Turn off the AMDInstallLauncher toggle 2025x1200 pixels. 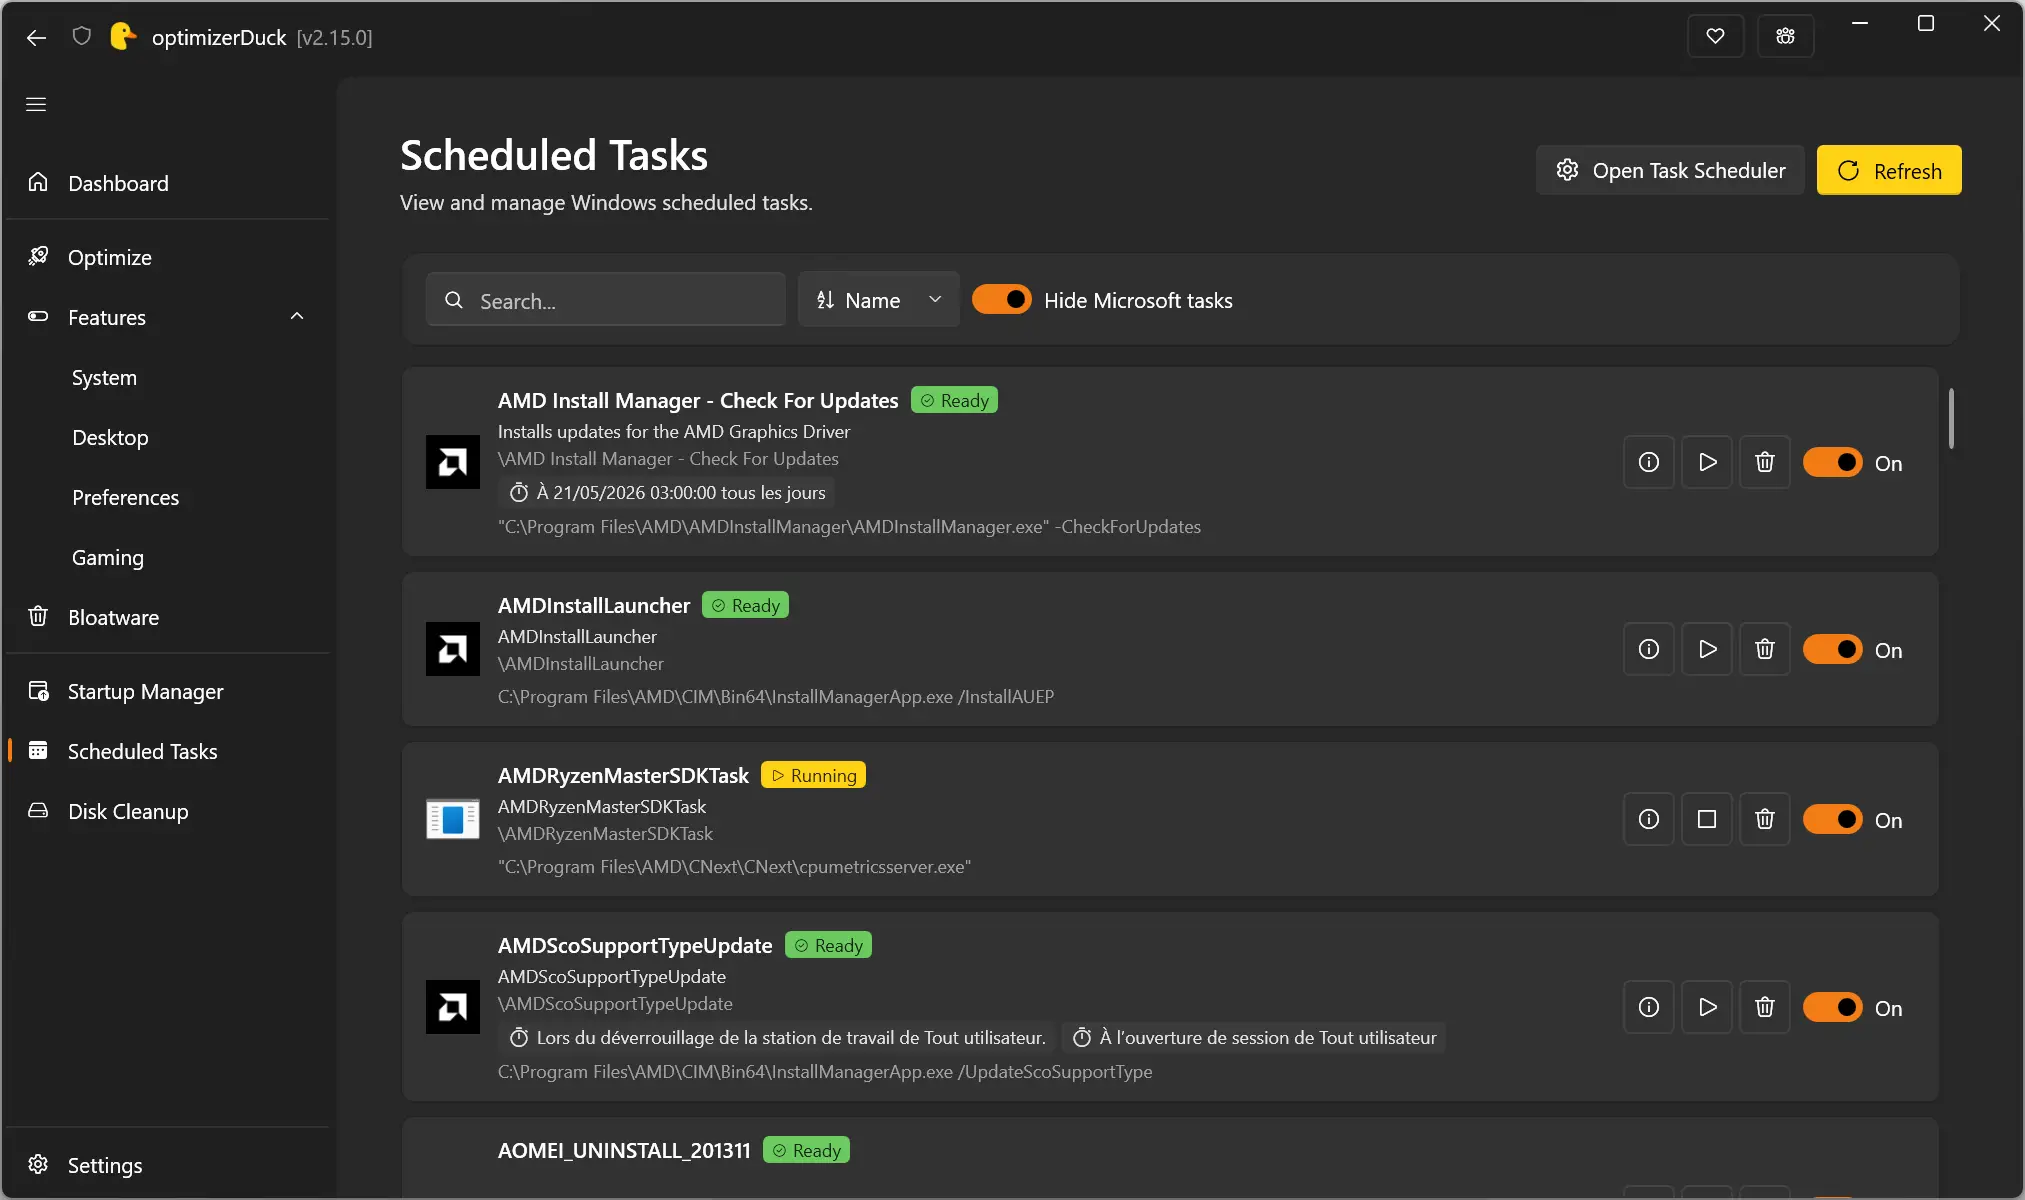tap(1833, 649)
